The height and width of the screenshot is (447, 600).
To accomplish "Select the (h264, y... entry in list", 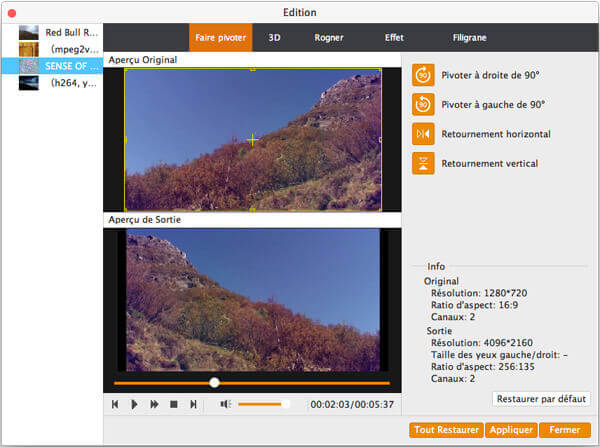I will click(52, 83).
